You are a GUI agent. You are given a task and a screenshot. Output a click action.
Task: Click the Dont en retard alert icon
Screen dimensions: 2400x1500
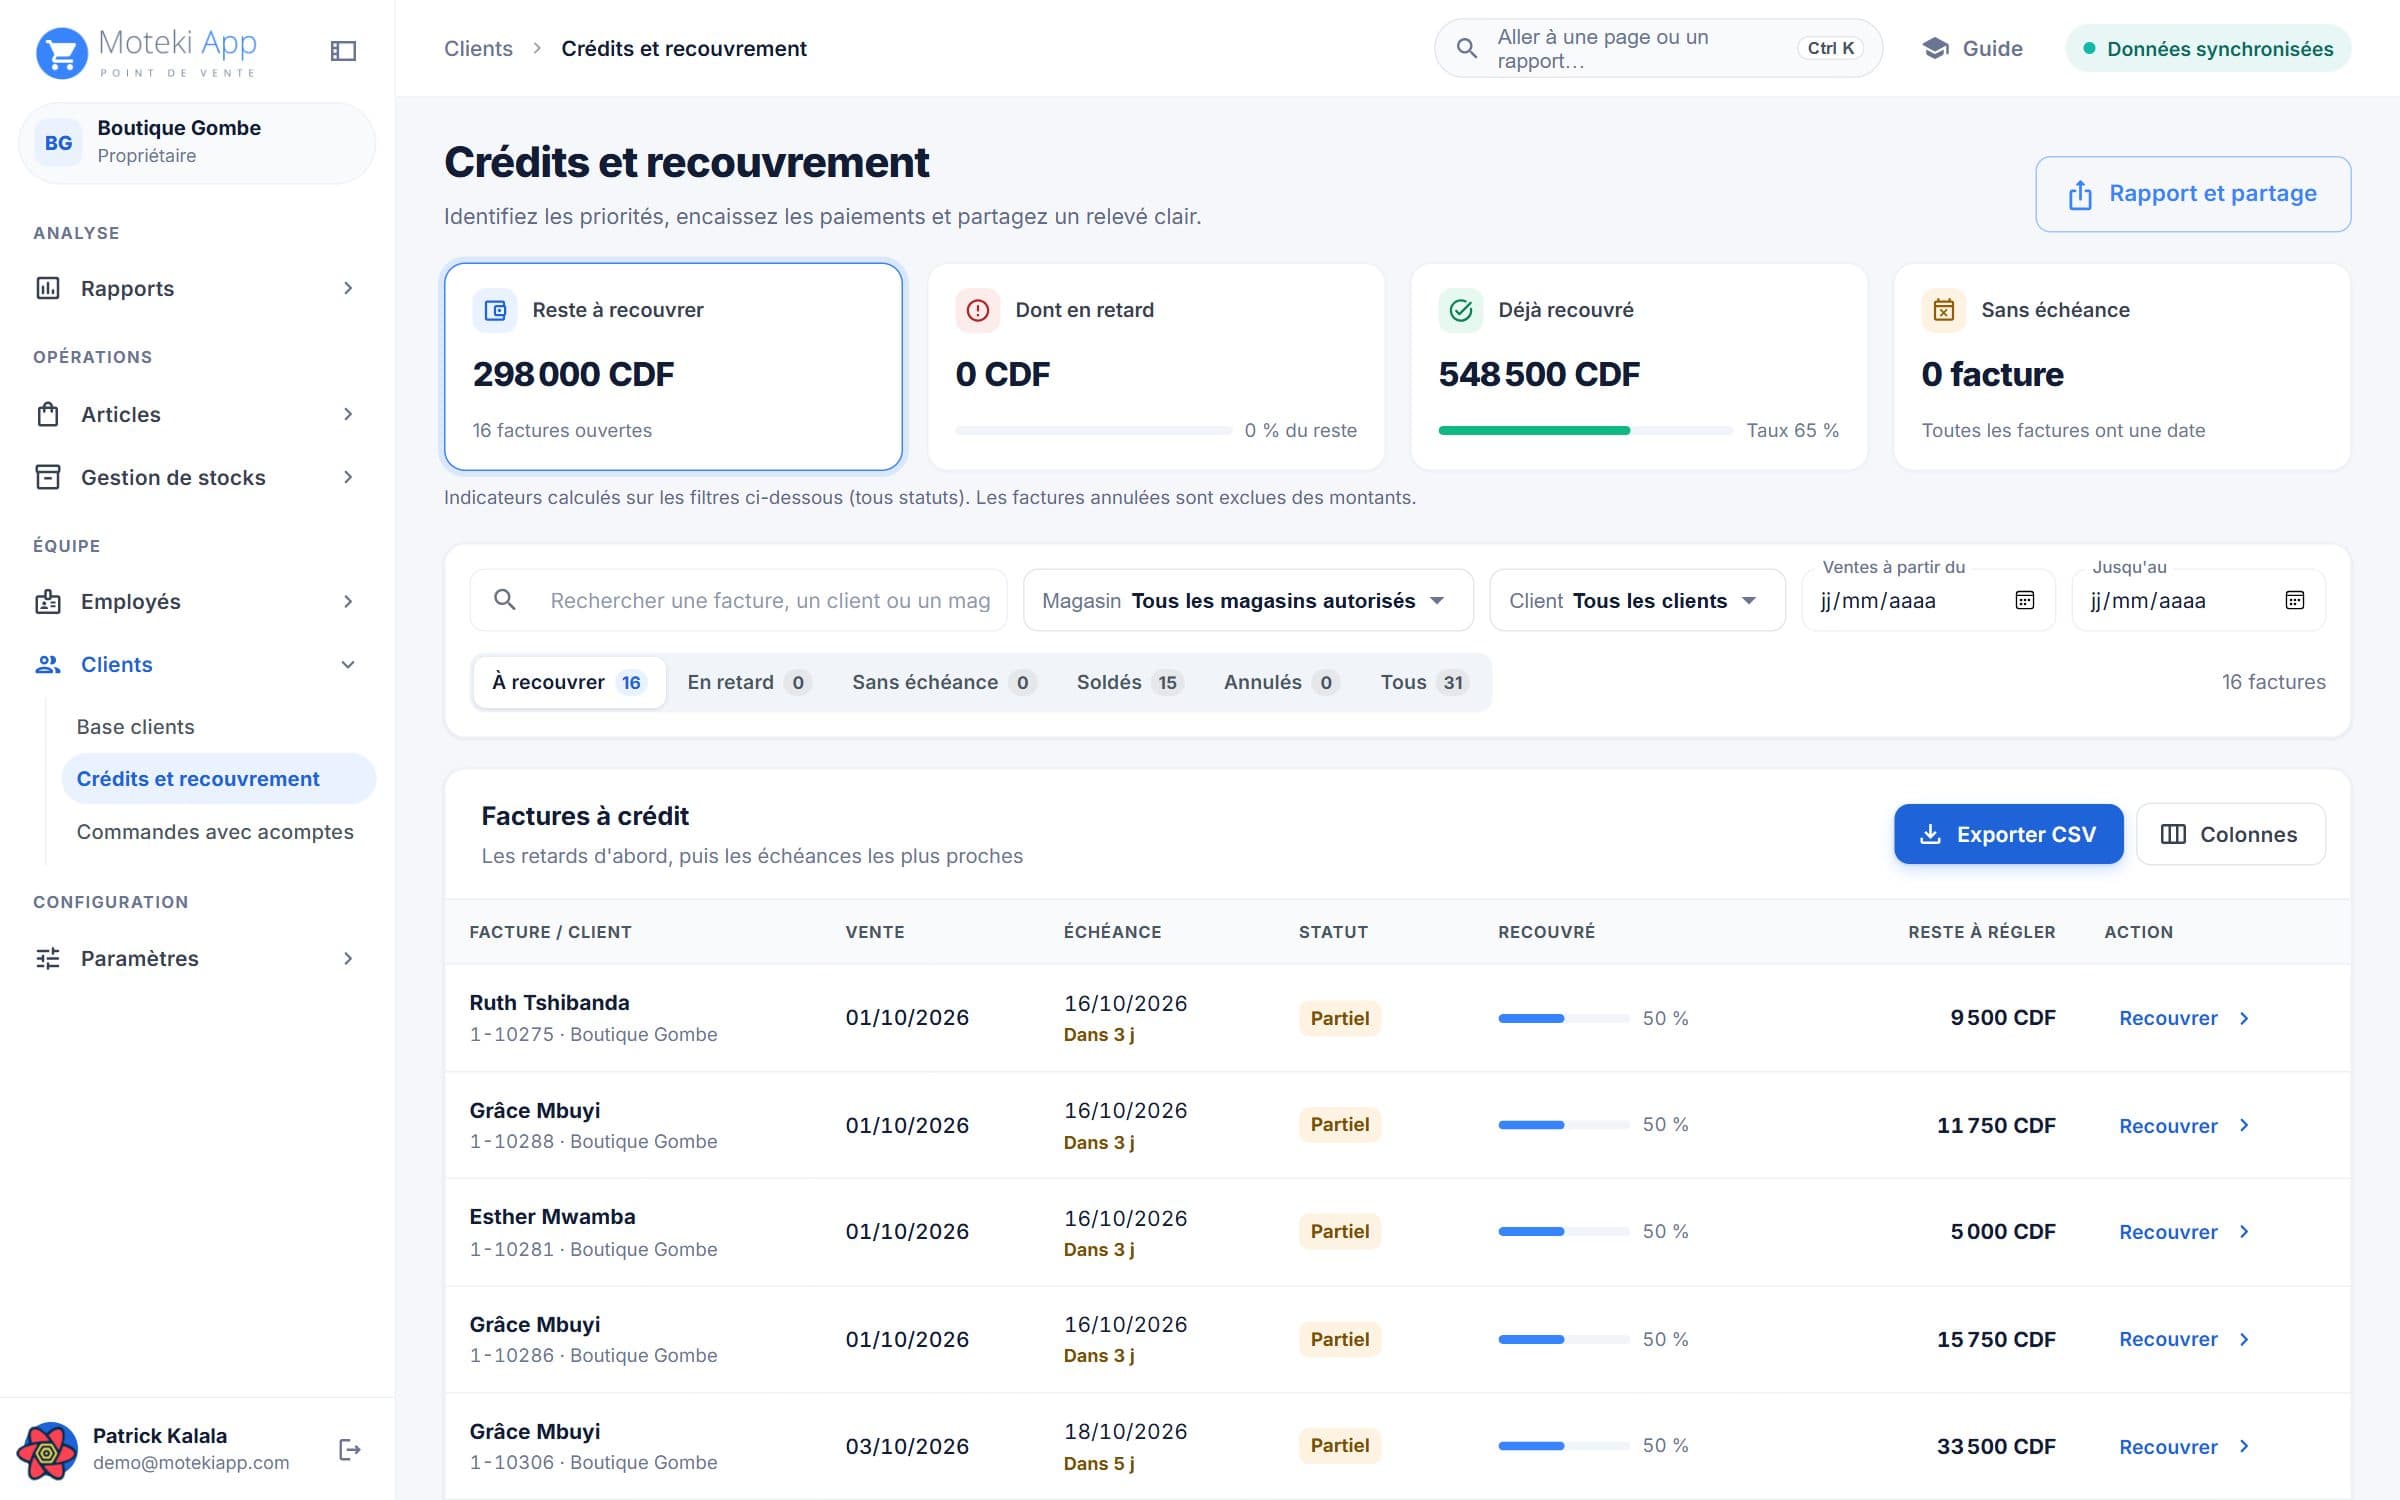pos(978,310)
